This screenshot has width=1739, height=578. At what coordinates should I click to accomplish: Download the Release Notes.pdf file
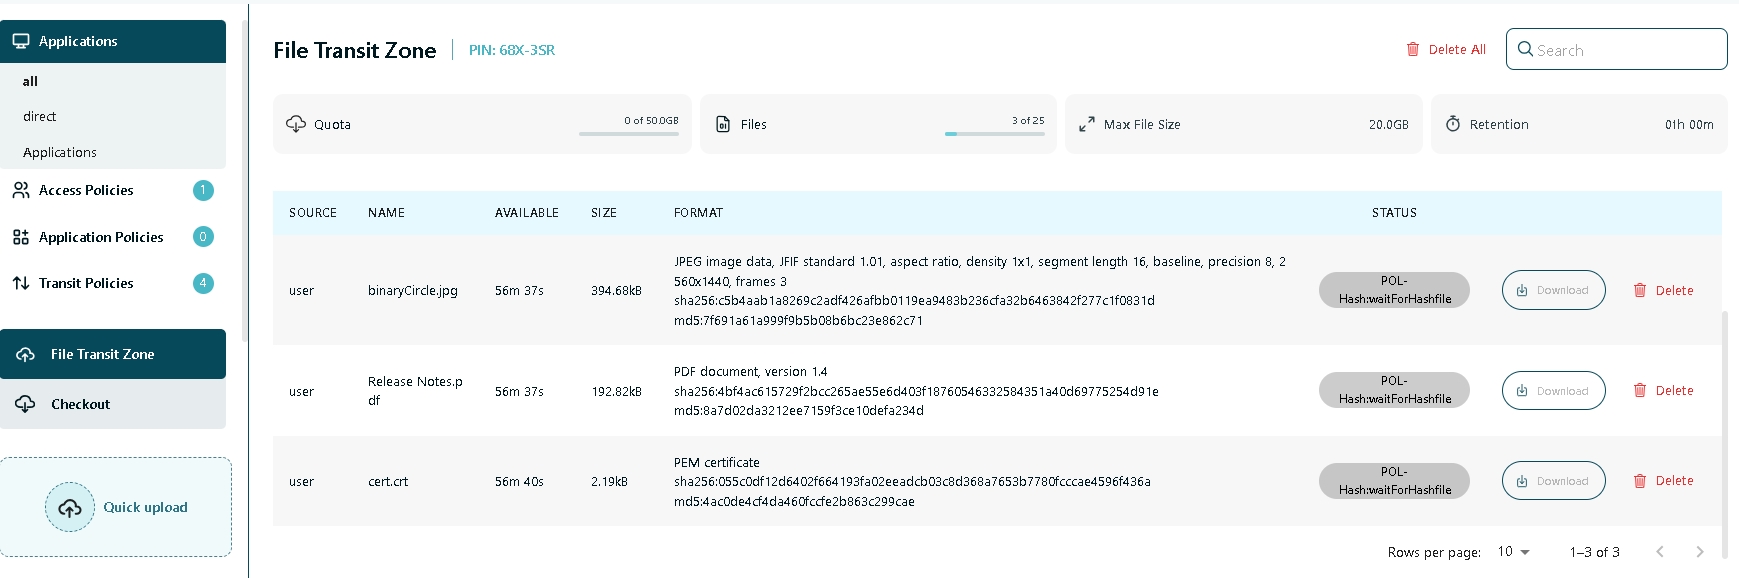coord(1552,391)
